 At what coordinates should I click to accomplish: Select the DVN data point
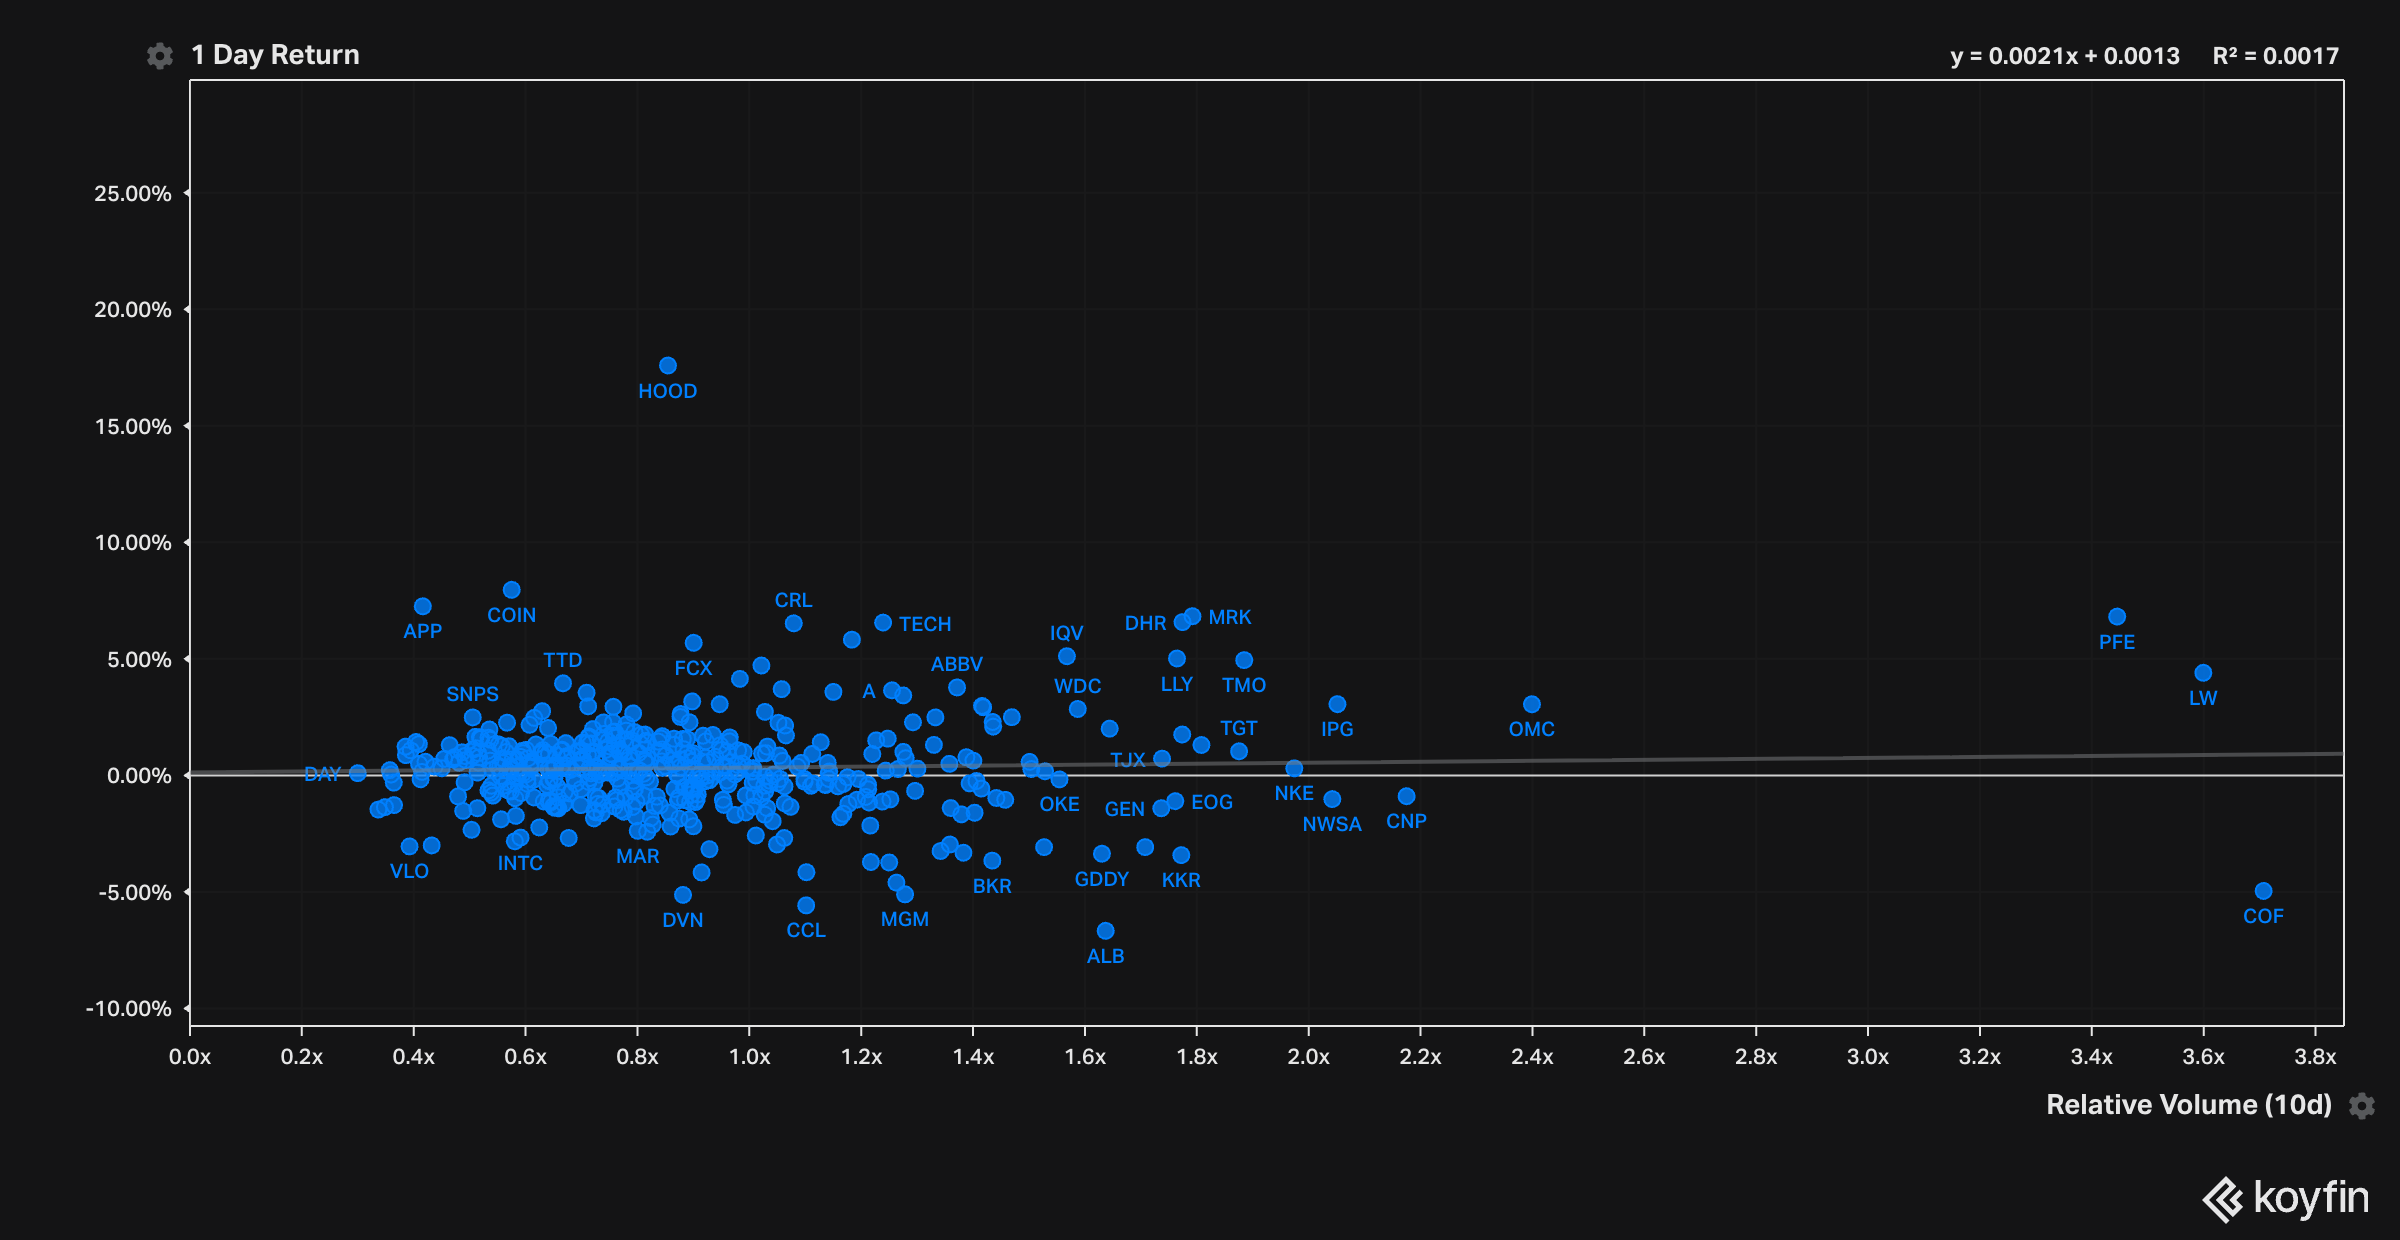pos(683,895)
